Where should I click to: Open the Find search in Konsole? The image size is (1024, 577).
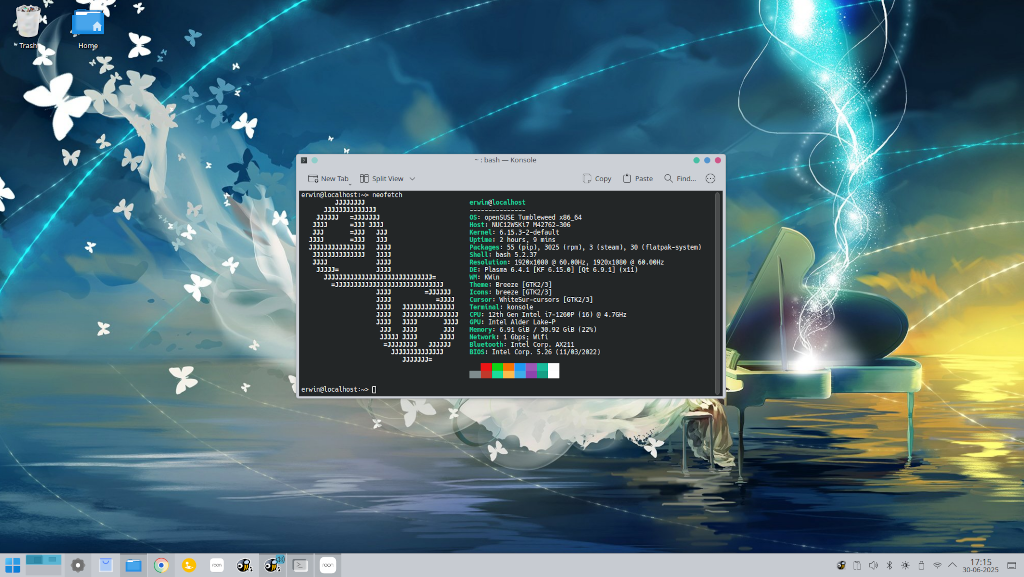point(680,178)
